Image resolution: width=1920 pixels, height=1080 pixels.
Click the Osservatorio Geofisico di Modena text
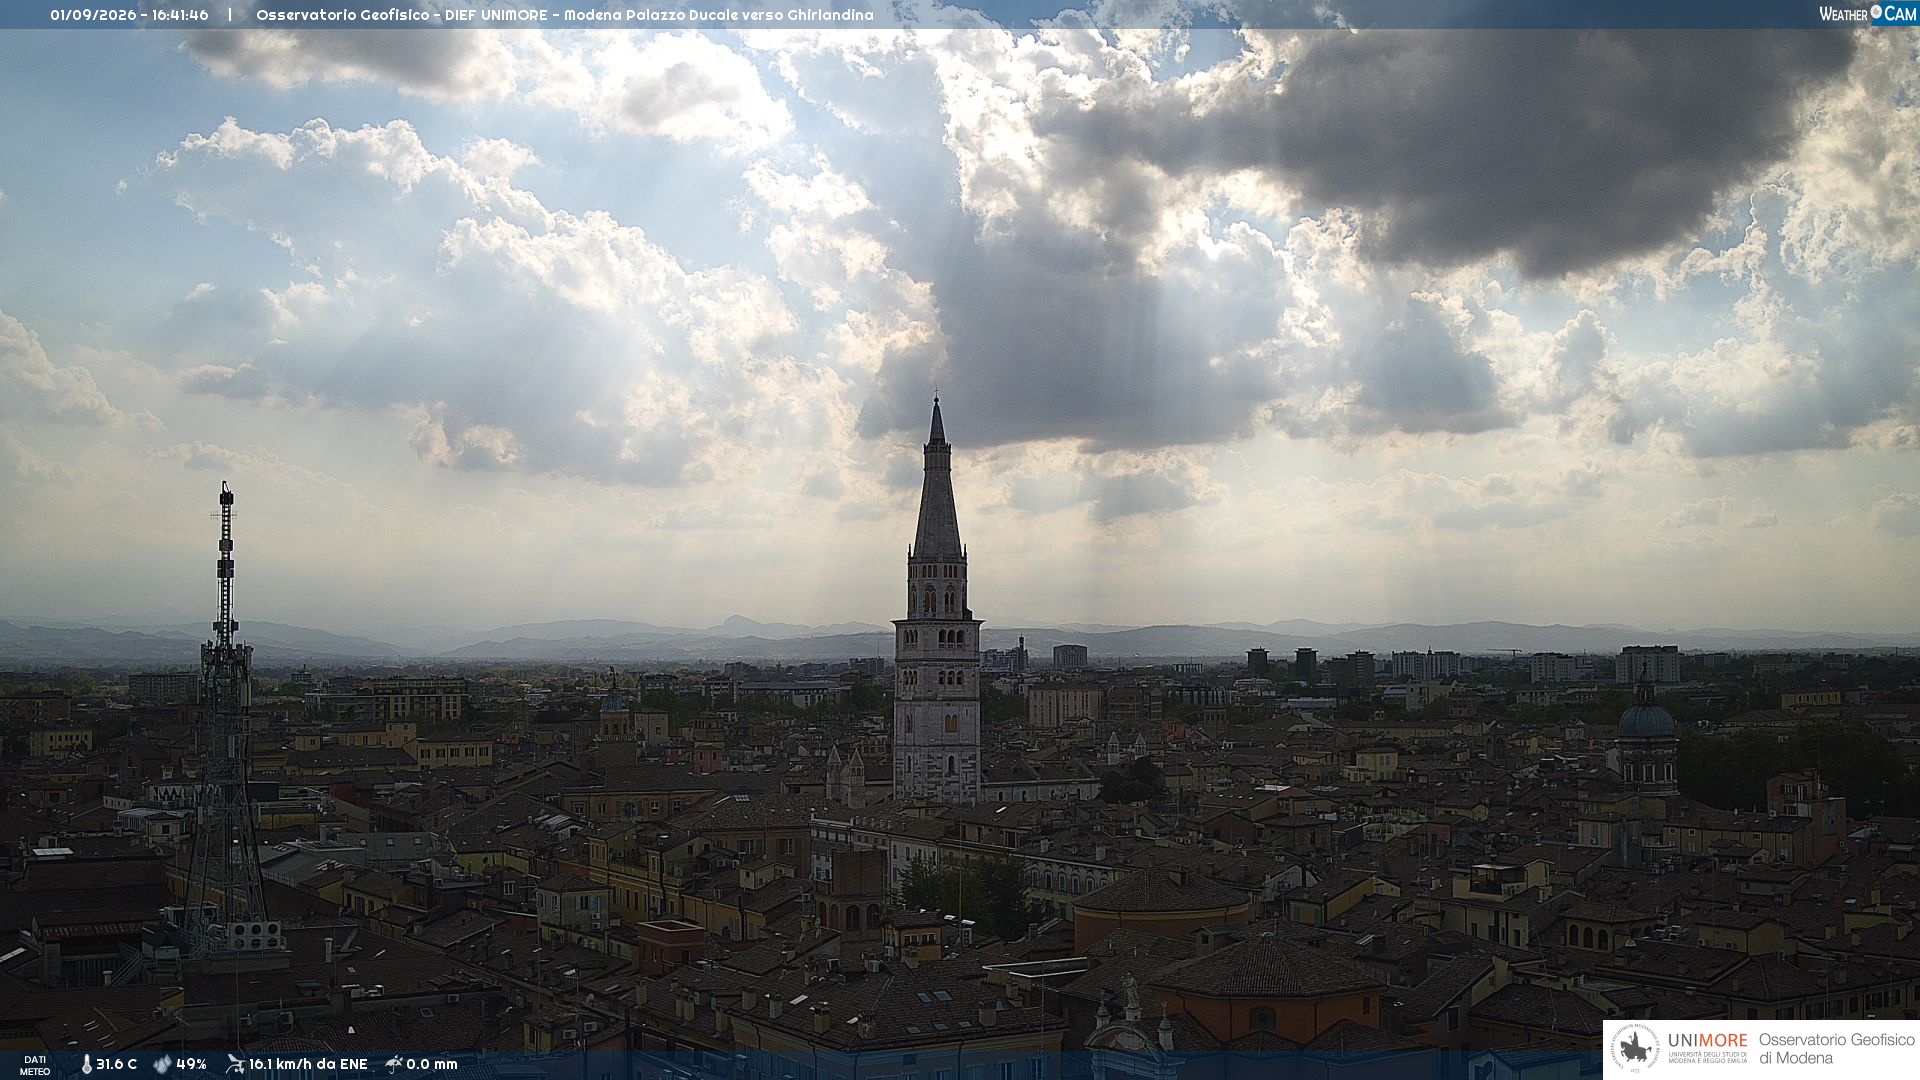(x=1836, y=1048)
